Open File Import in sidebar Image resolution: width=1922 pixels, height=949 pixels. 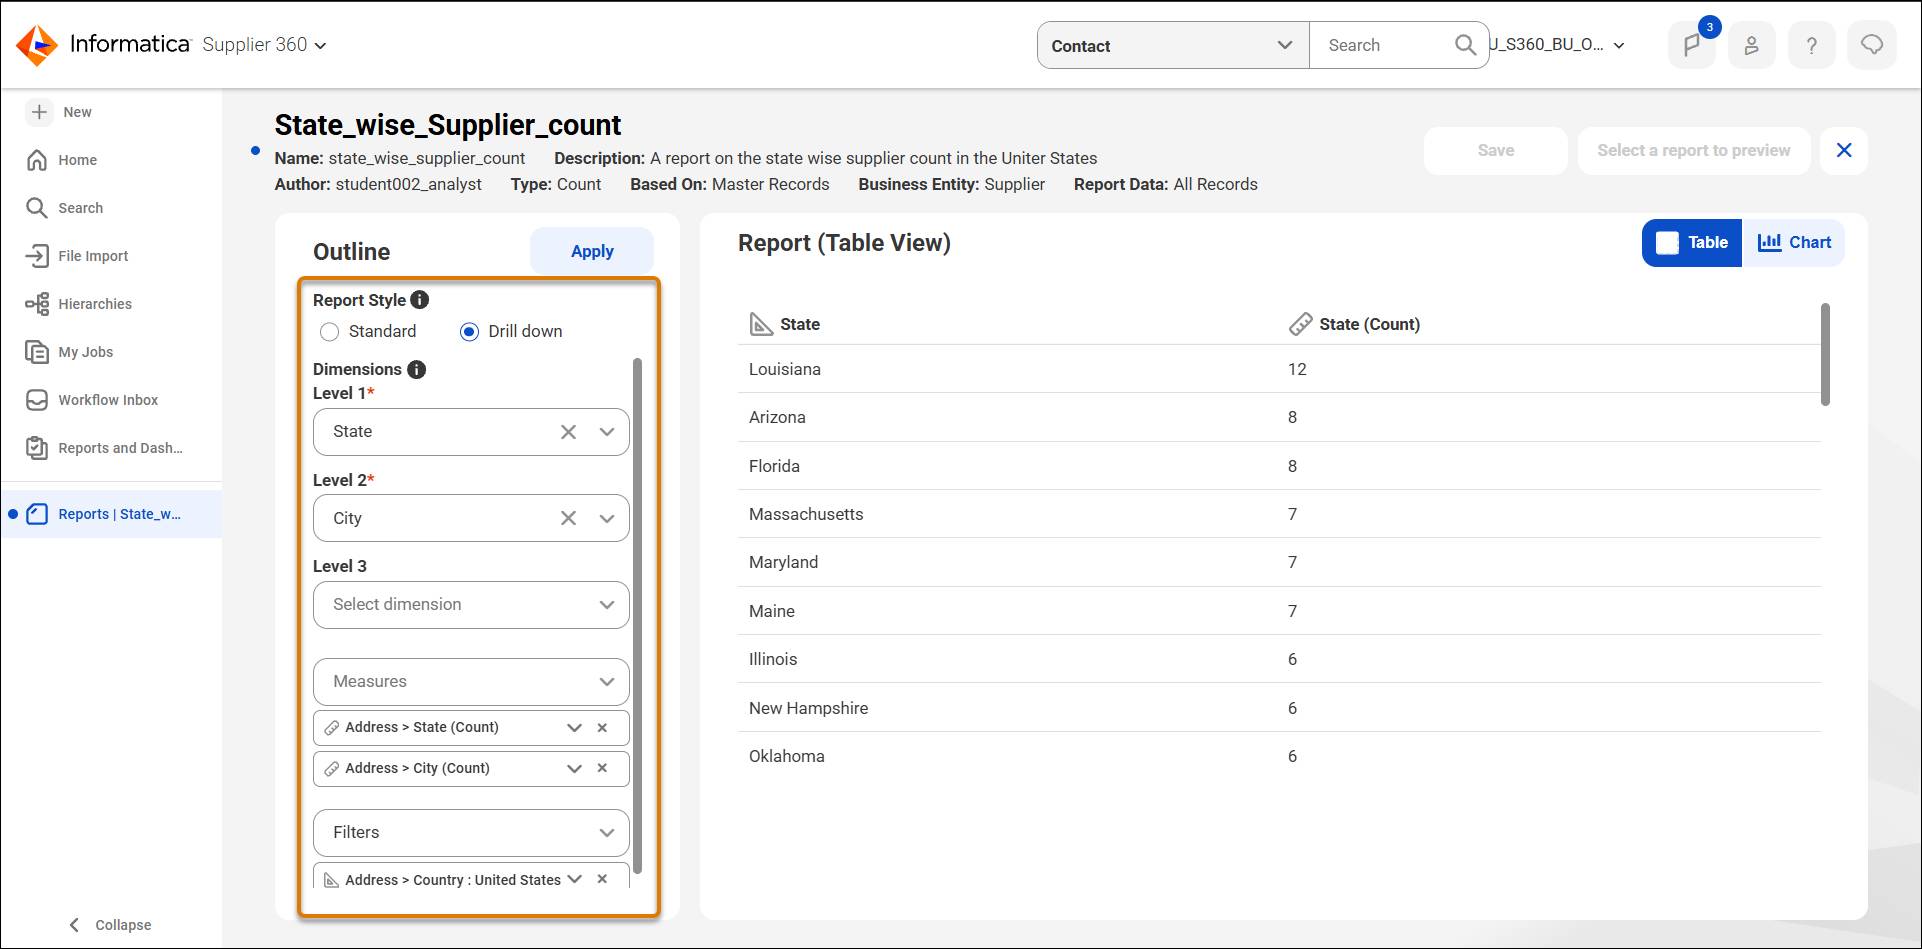point(93,256)
